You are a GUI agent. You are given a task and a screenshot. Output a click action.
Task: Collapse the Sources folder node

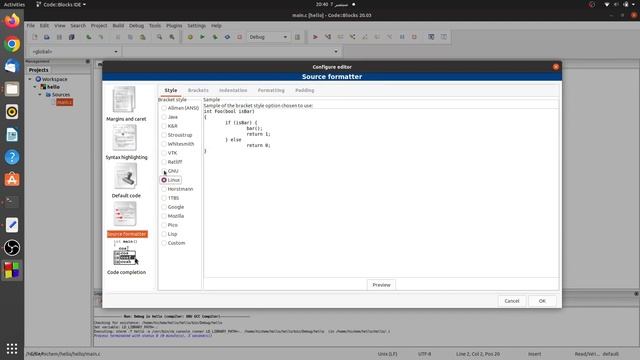tap(40, 95)
